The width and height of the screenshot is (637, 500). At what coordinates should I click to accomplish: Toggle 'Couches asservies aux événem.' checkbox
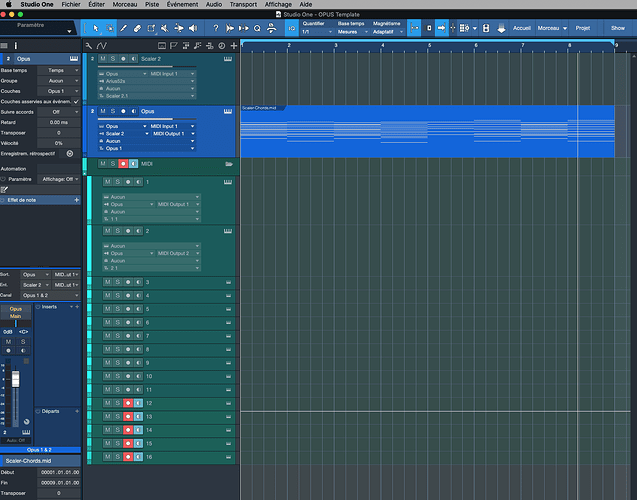click(76, 102)
